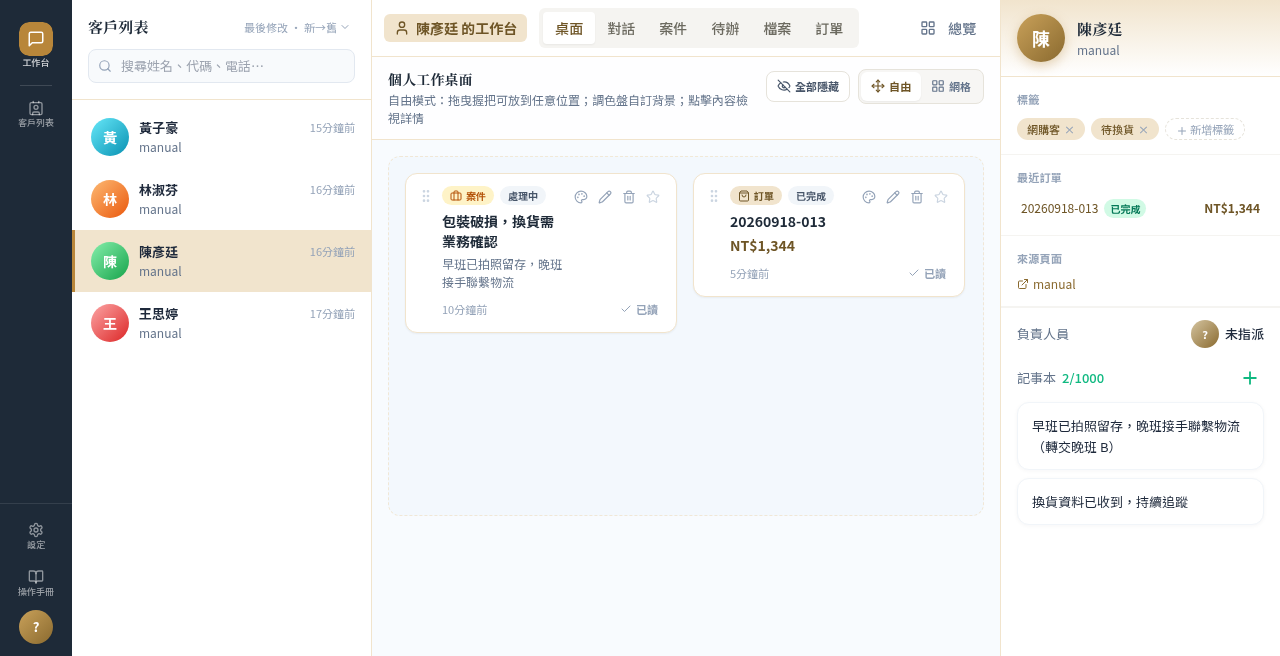Image resolution: width=1280 pixels, height=656 pixels.
Task: Click the 處理中 status badge
Action: pyautogui.click(x=523, y=196)
